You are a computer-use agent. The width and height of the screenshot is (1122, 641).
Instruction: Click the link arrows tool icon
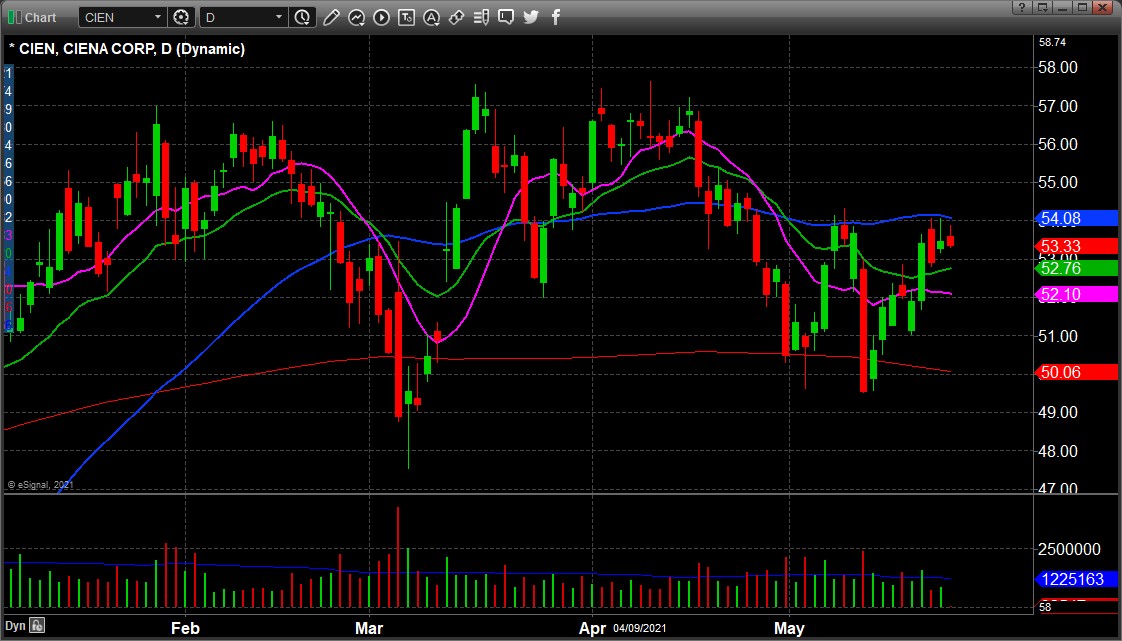(456, 17)
